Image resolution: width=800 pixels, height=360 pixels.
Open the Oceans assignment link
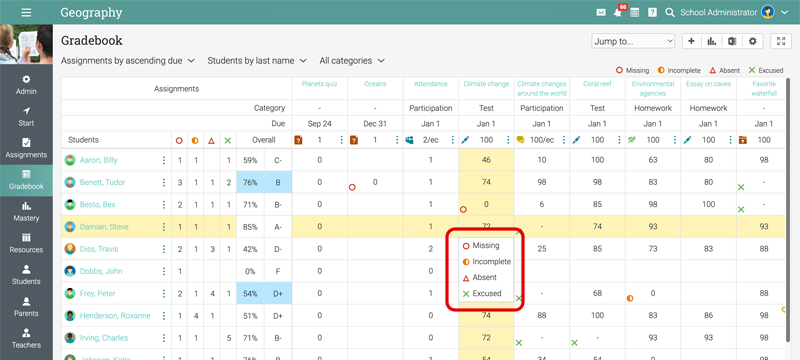click(x=375, y=84)
